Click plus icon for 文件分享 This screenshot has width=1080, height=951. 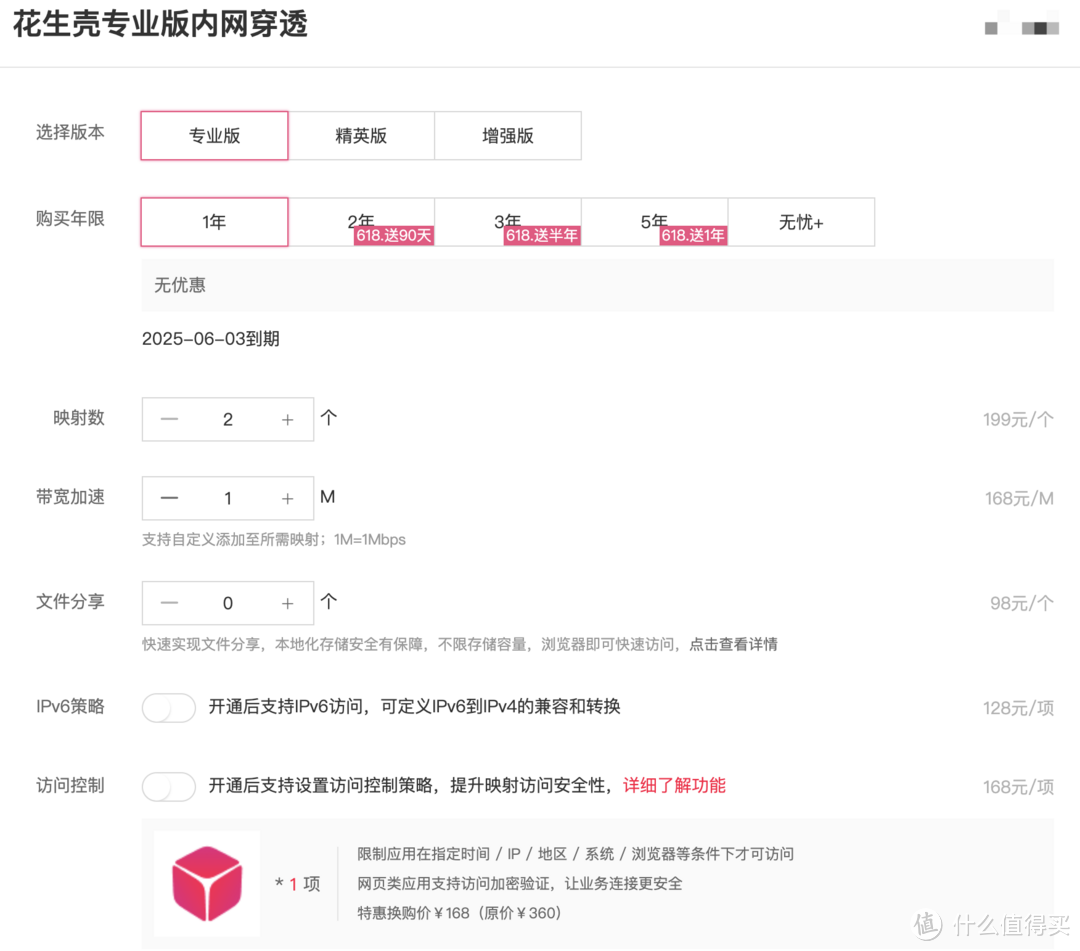click(x=288, y=603)
